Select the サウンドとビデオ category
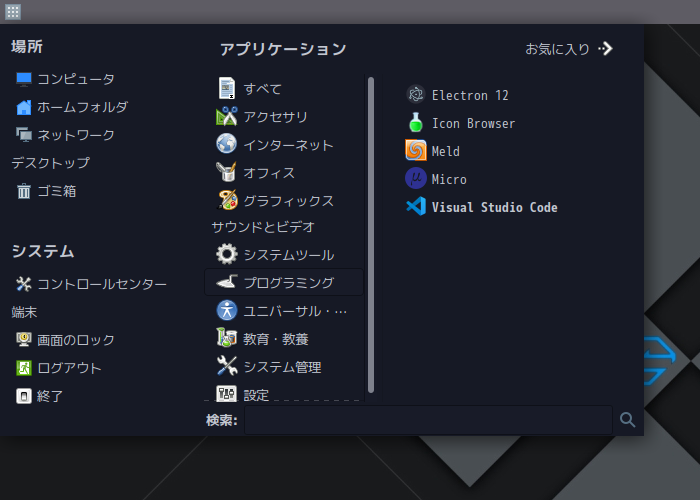Image resolution: width=700 pixels, height=500 pixels. pyautogui.click(x=263, y=227)
